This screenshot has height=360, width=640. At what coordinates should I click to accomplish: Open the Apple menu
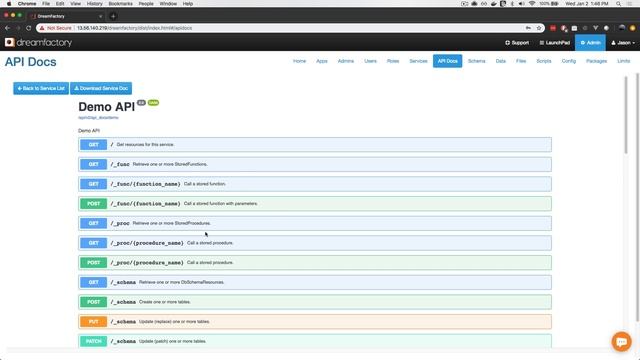[x=9, y=4]
